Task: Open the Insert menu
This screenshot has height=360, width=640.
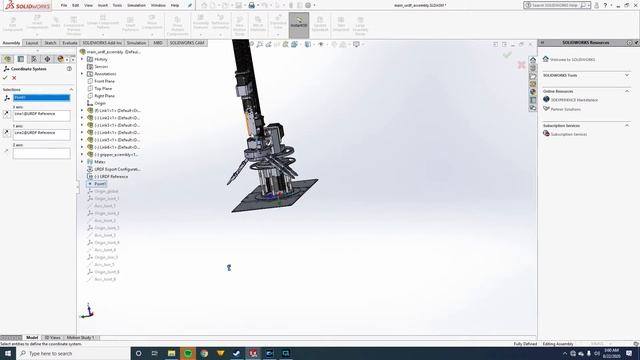Action: [103, 6]
